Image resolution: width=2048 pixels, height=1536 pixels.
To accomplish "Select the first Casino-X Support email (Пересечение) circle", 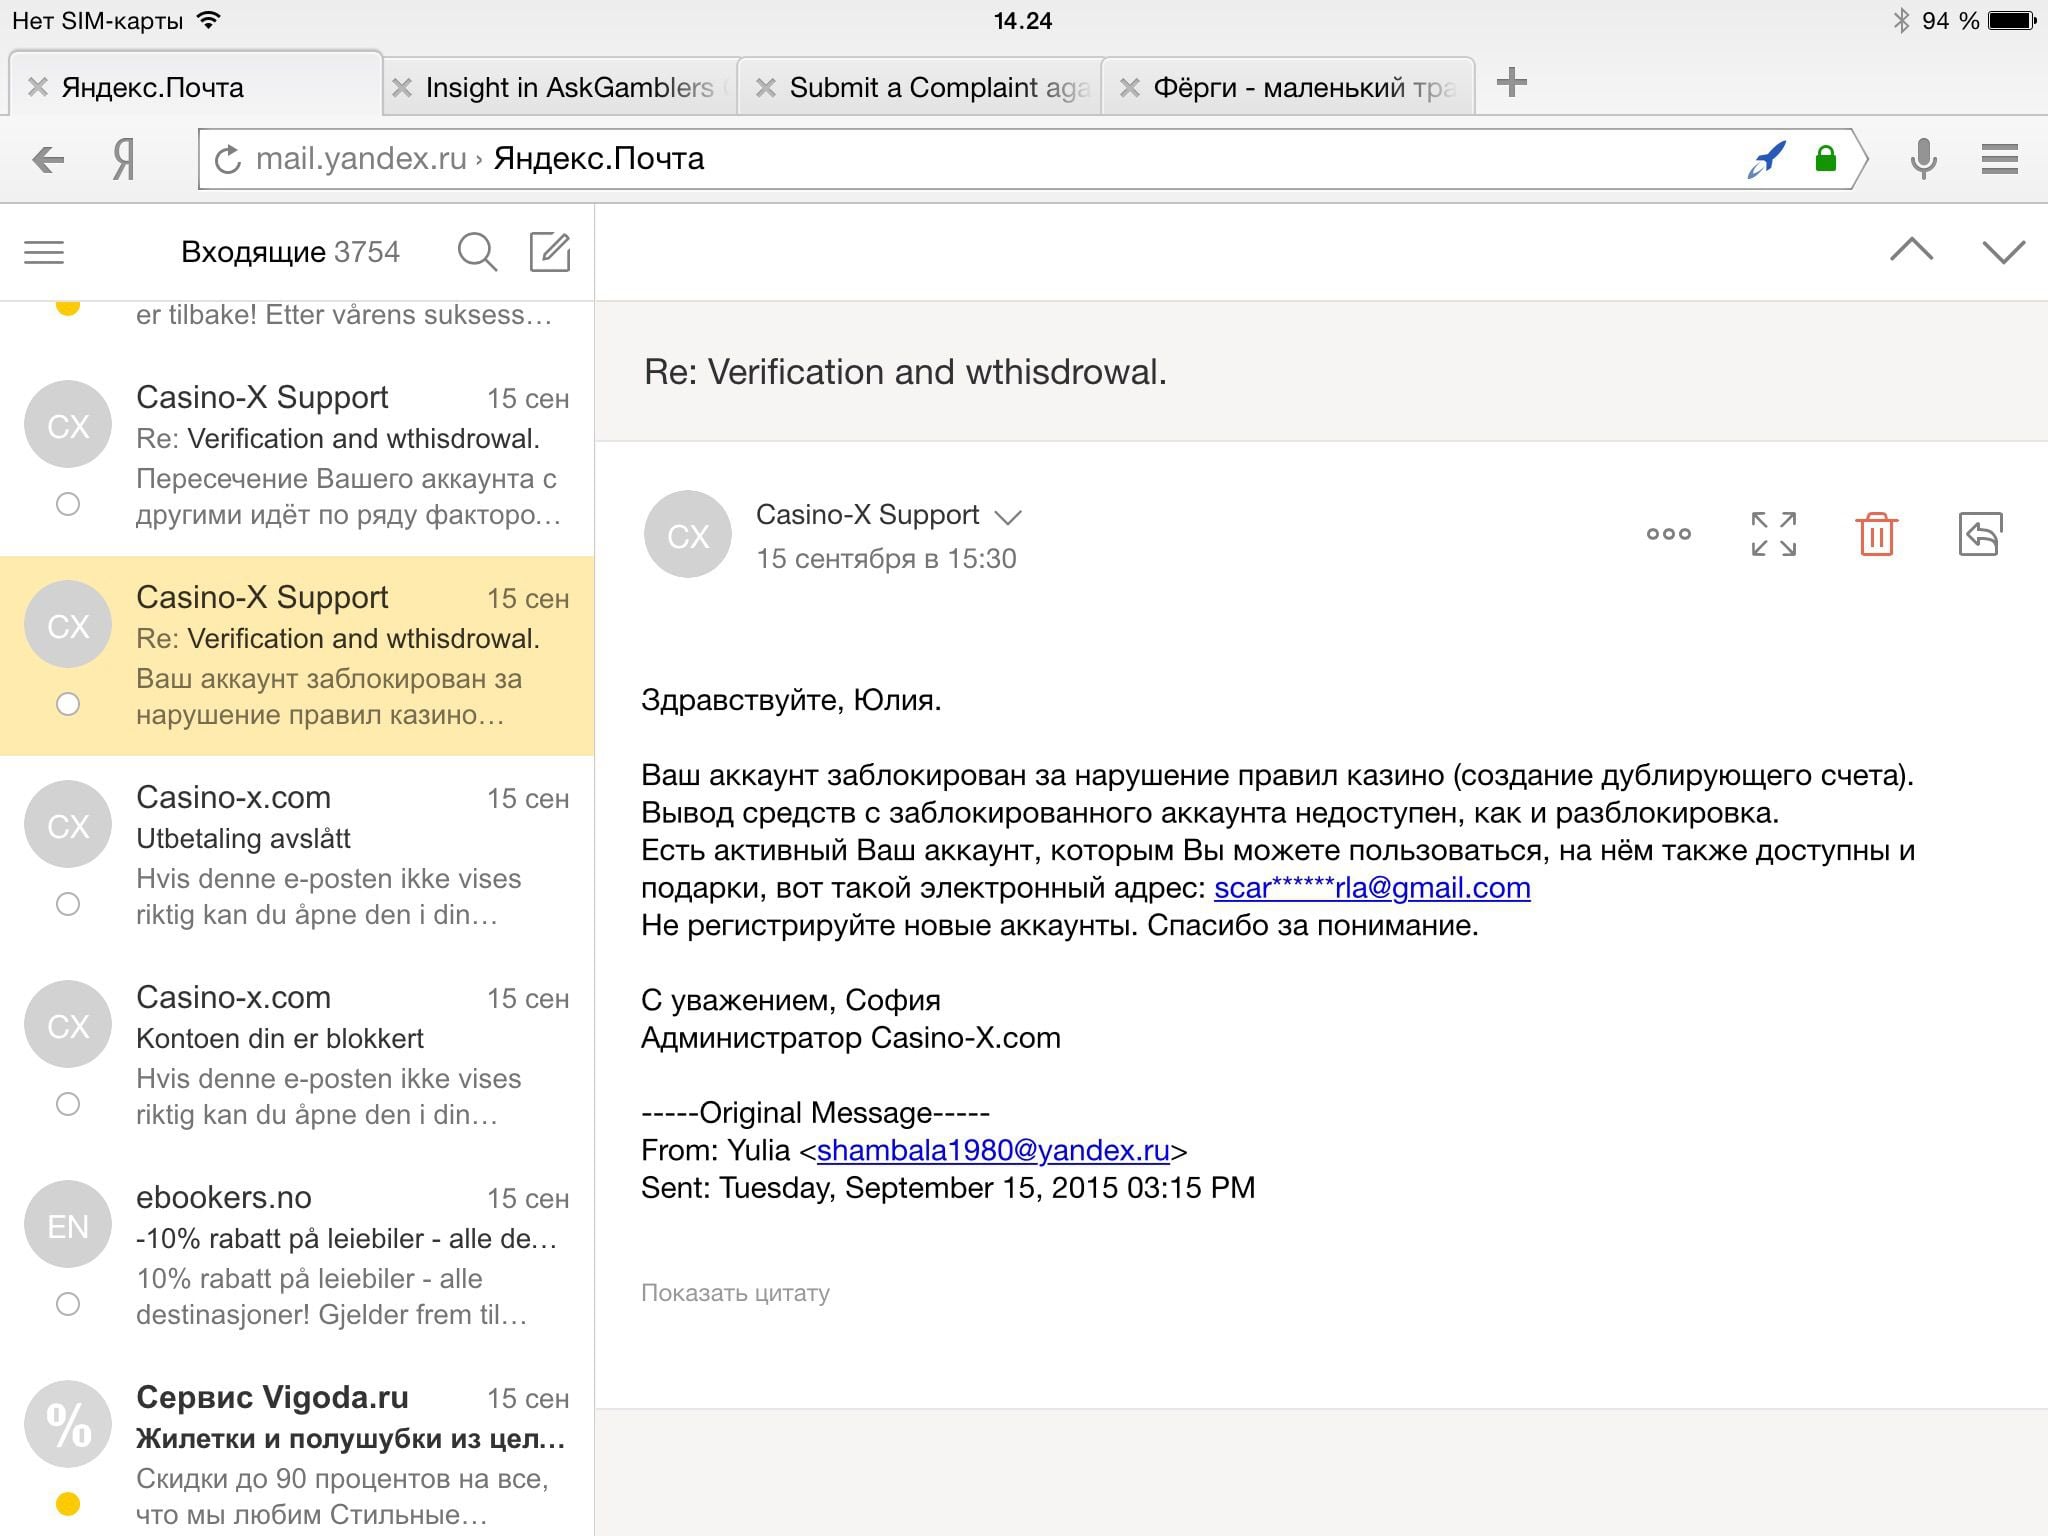I will coord(68,504).
